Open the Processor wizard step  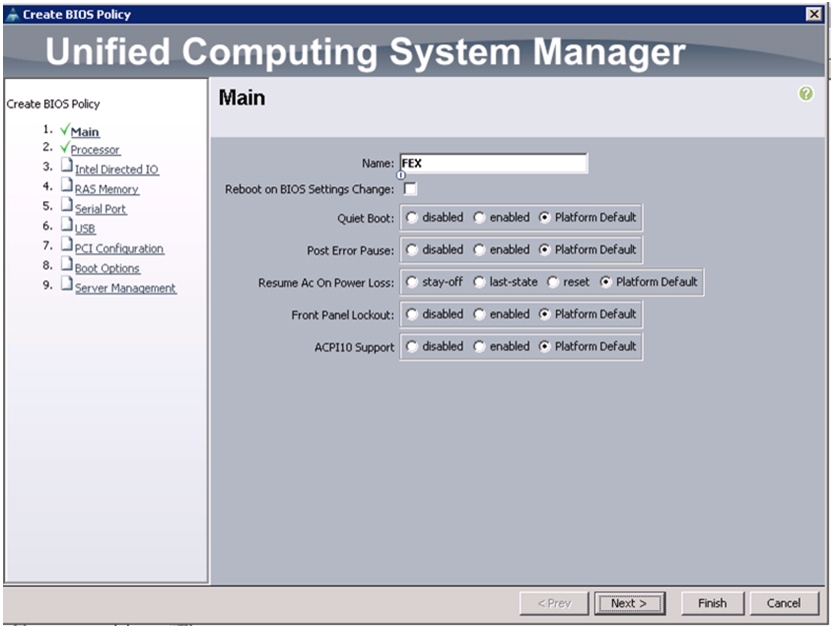tap(95, 150)
